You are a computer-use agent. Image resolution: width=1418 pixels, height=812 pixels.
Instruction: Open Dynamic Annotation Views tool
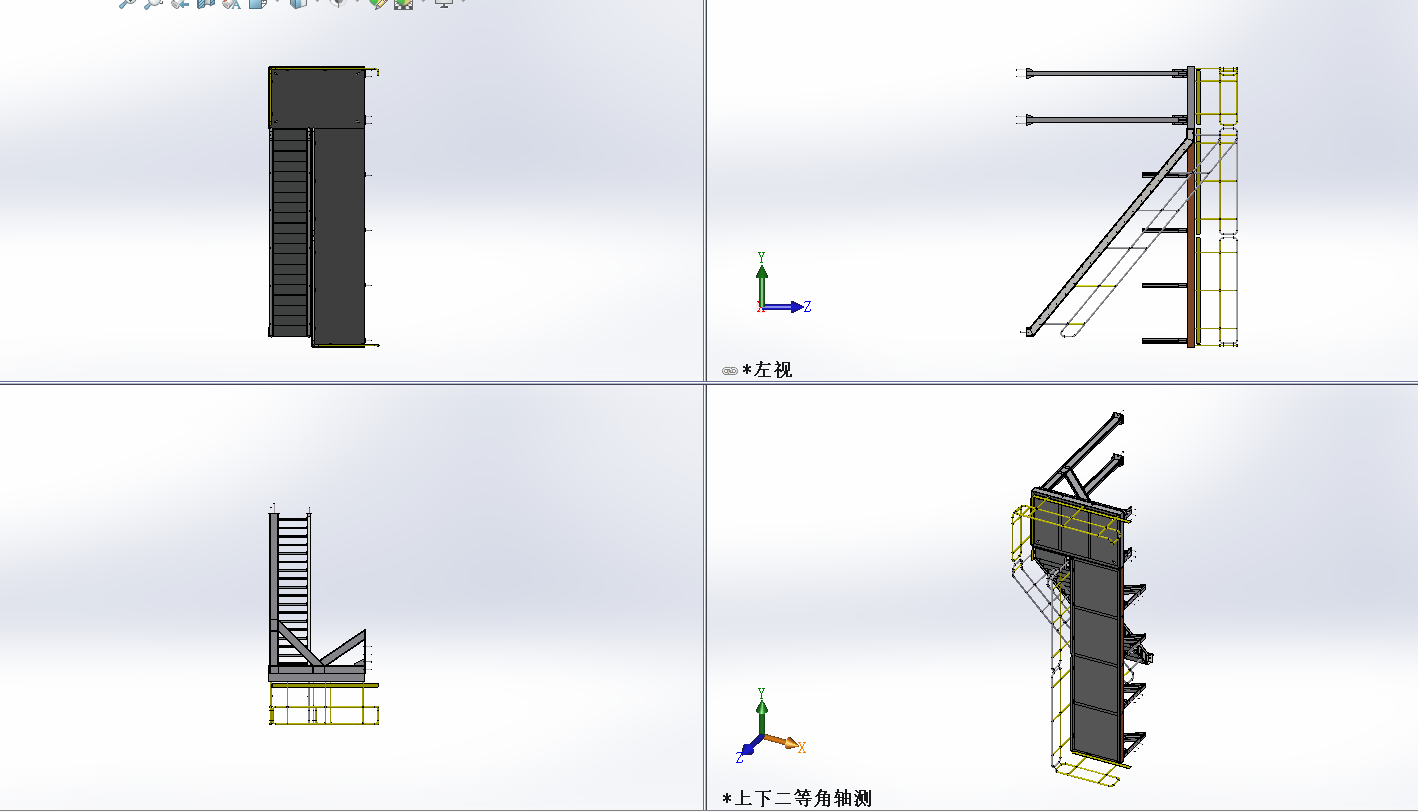tap(231, 3)
